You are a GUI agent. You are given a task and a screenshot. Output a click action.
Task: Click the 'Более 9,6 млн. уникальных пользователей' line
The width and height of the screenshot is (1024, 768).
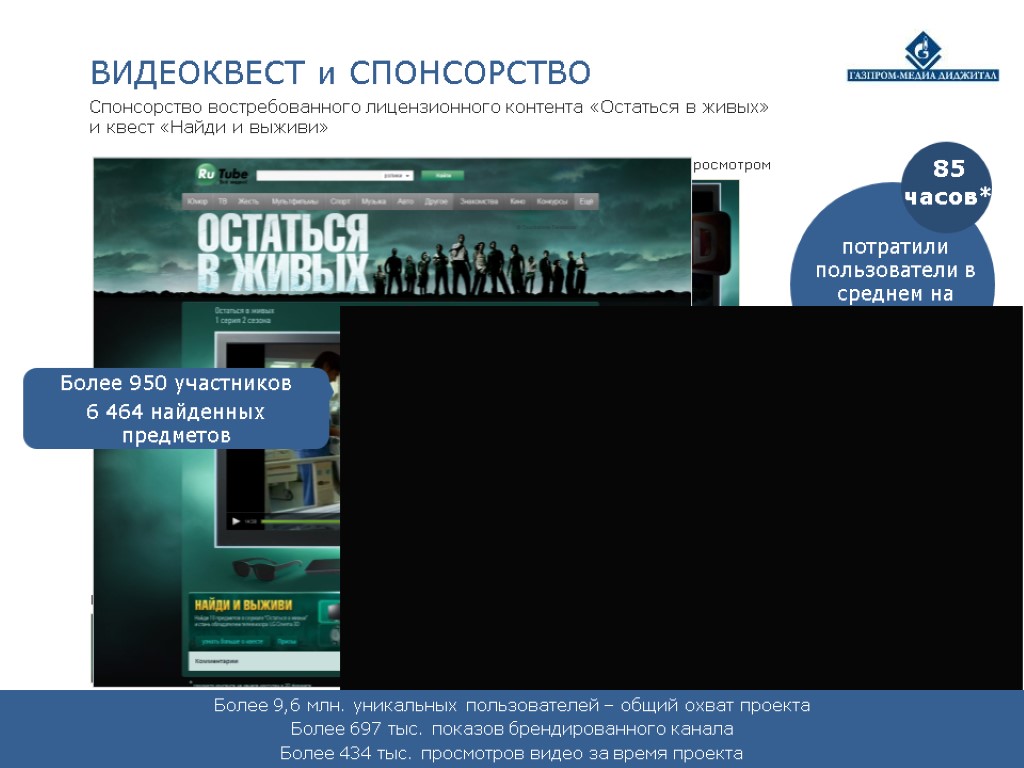511,705
